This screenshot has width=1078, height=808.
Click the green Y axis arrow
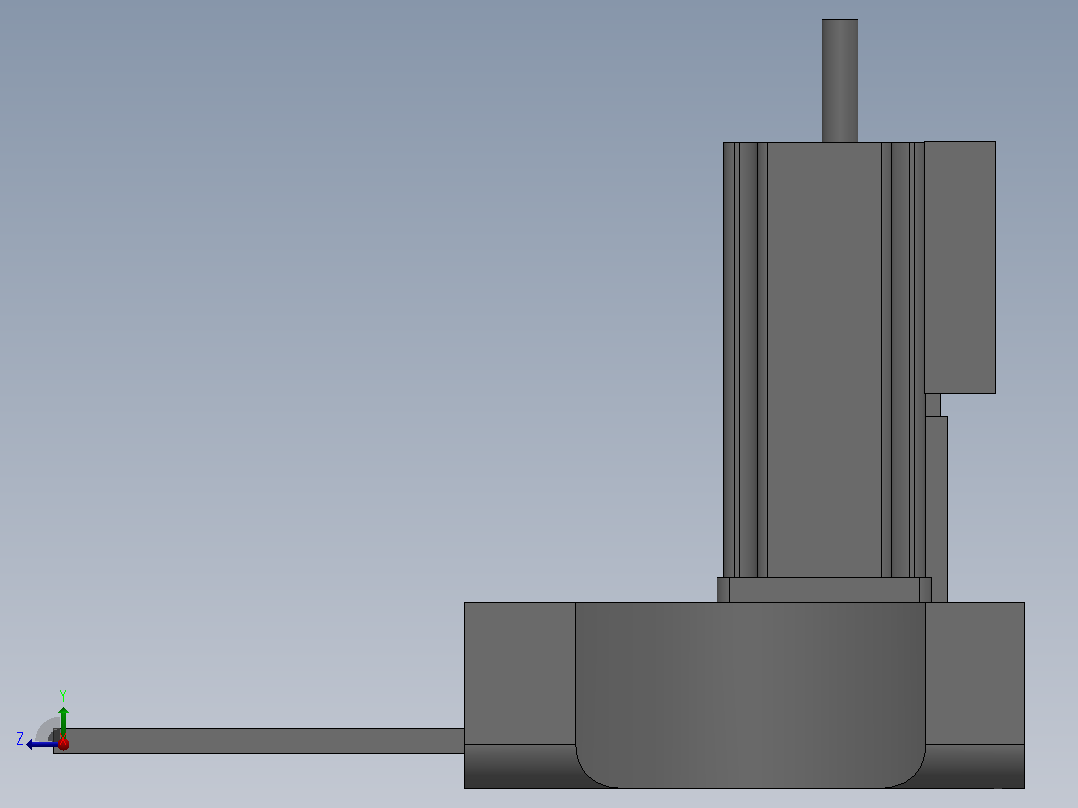pyautogui.click(x=63, y=720)
